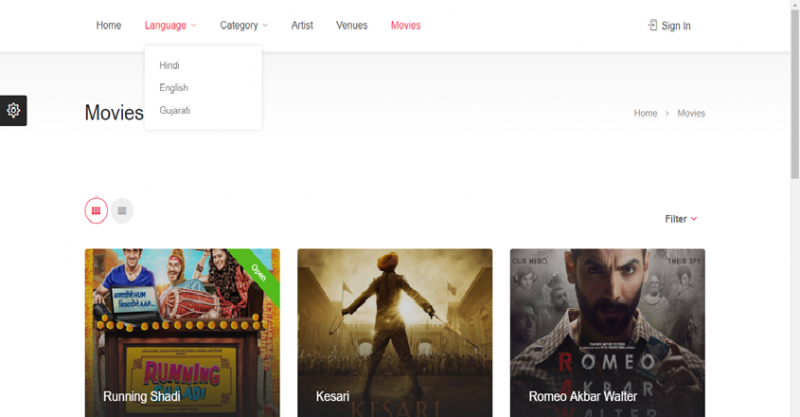Open the Venues page
This screenshot has width=800, height=417.
tap(352, 26)
